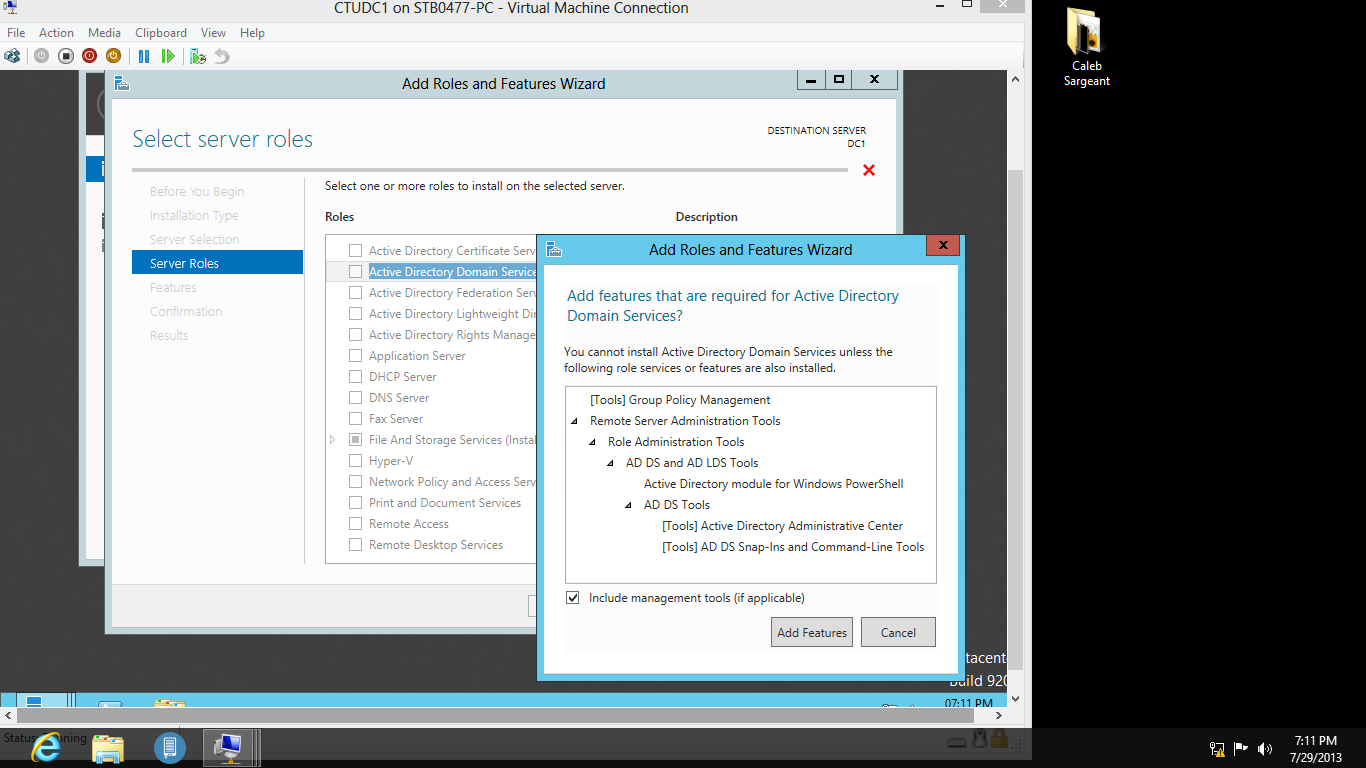The width and height of the screenshot is (1366, 768).
Task: Tick the Fax Server role checkbox
Action: 355,419
